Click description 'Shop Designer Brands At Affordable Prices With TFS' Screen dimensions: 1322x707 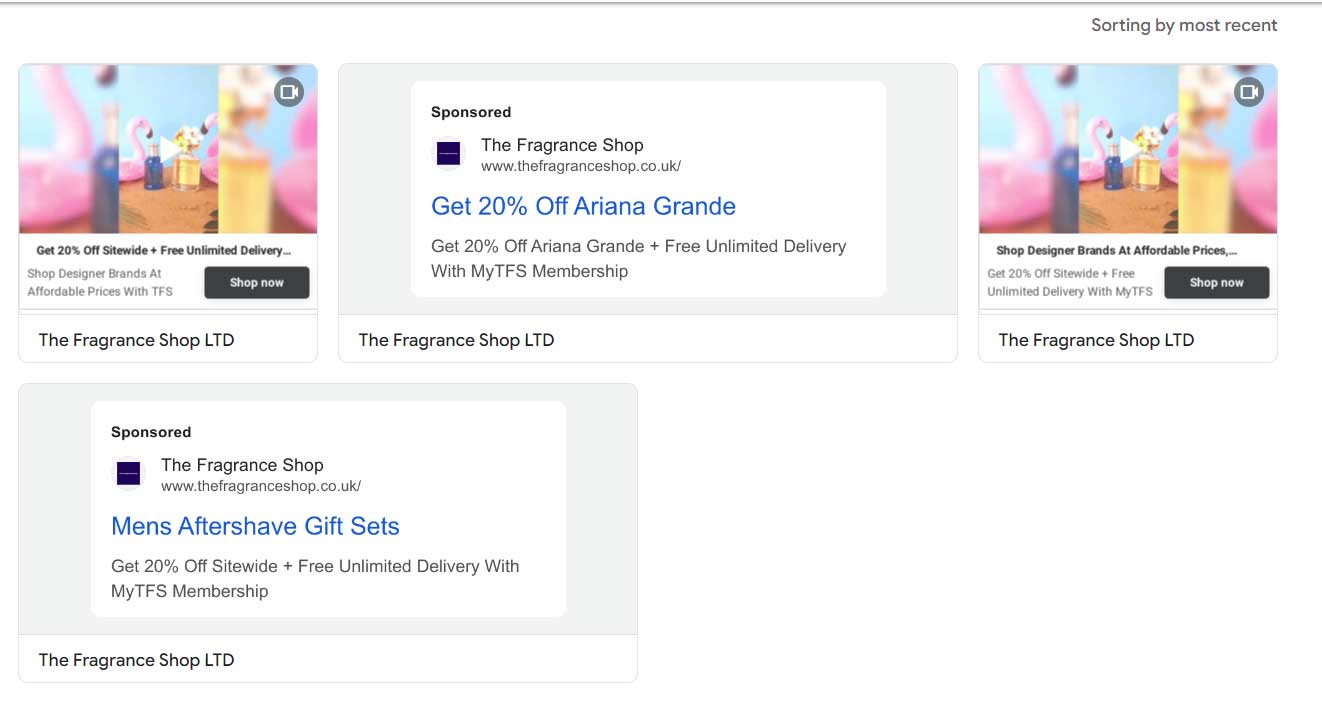(100, 282)
